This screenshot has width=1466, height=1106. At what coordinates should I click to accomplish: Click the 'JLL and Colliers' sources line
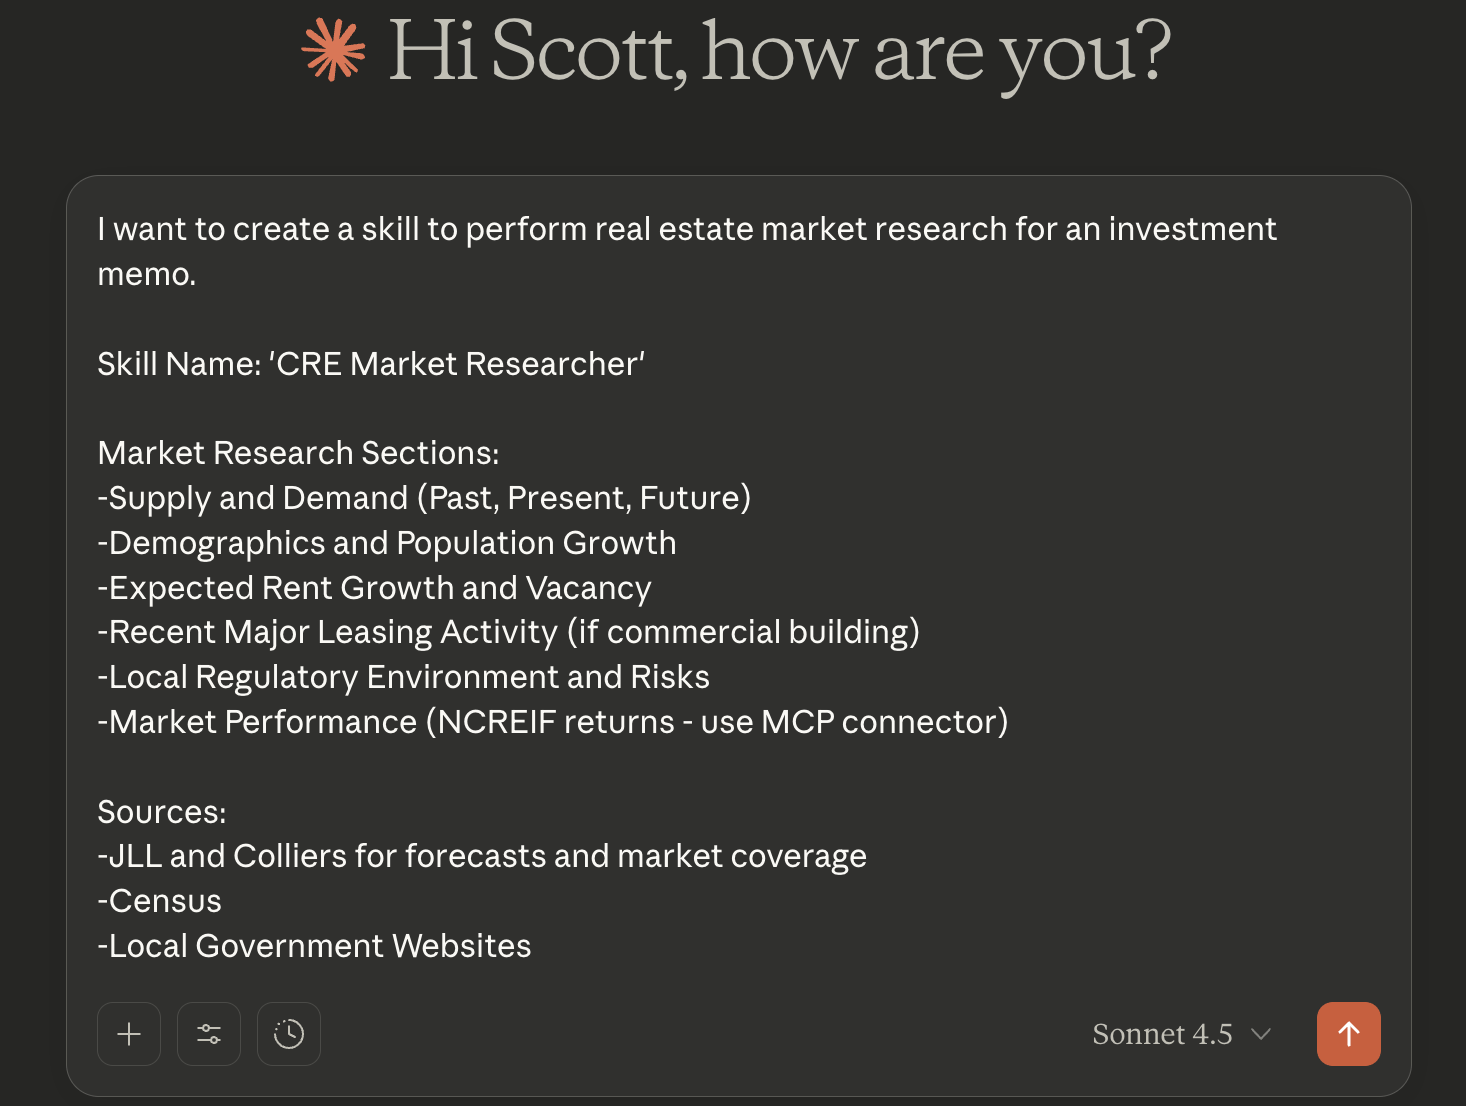[x=482, y=856]
